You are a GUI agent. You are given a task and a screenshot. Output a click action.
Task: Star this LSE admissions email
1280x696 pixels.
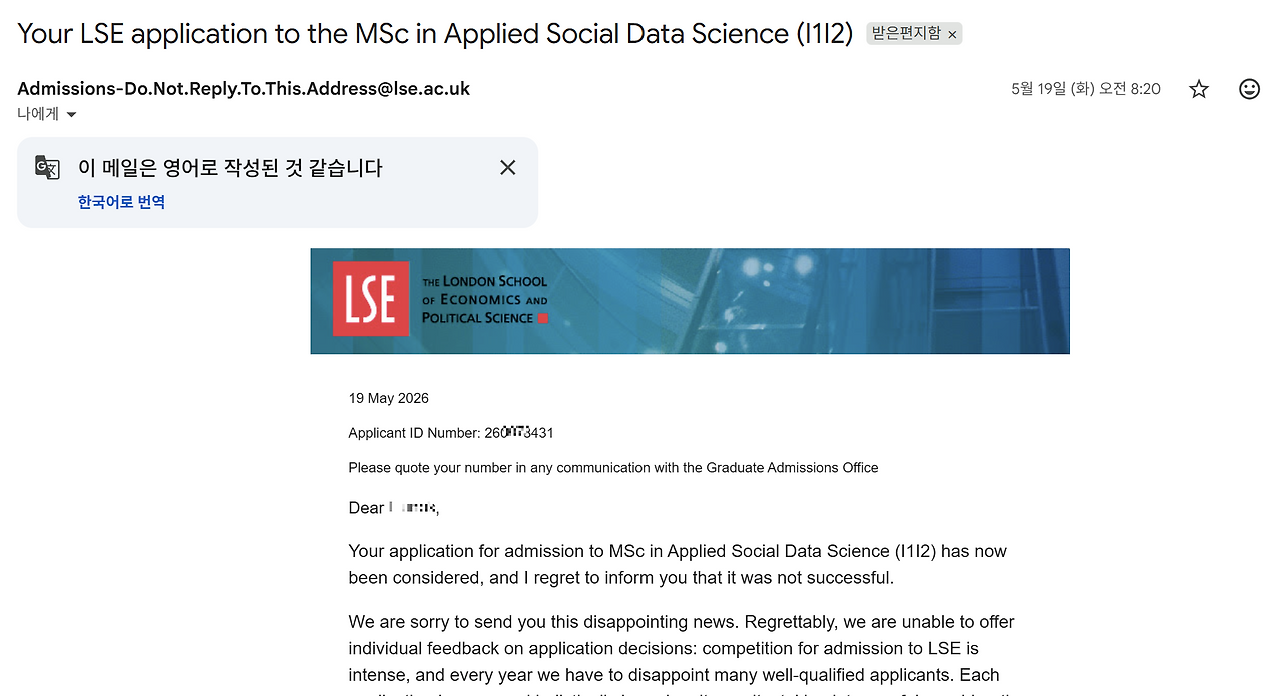click(x=1199, y=89)
